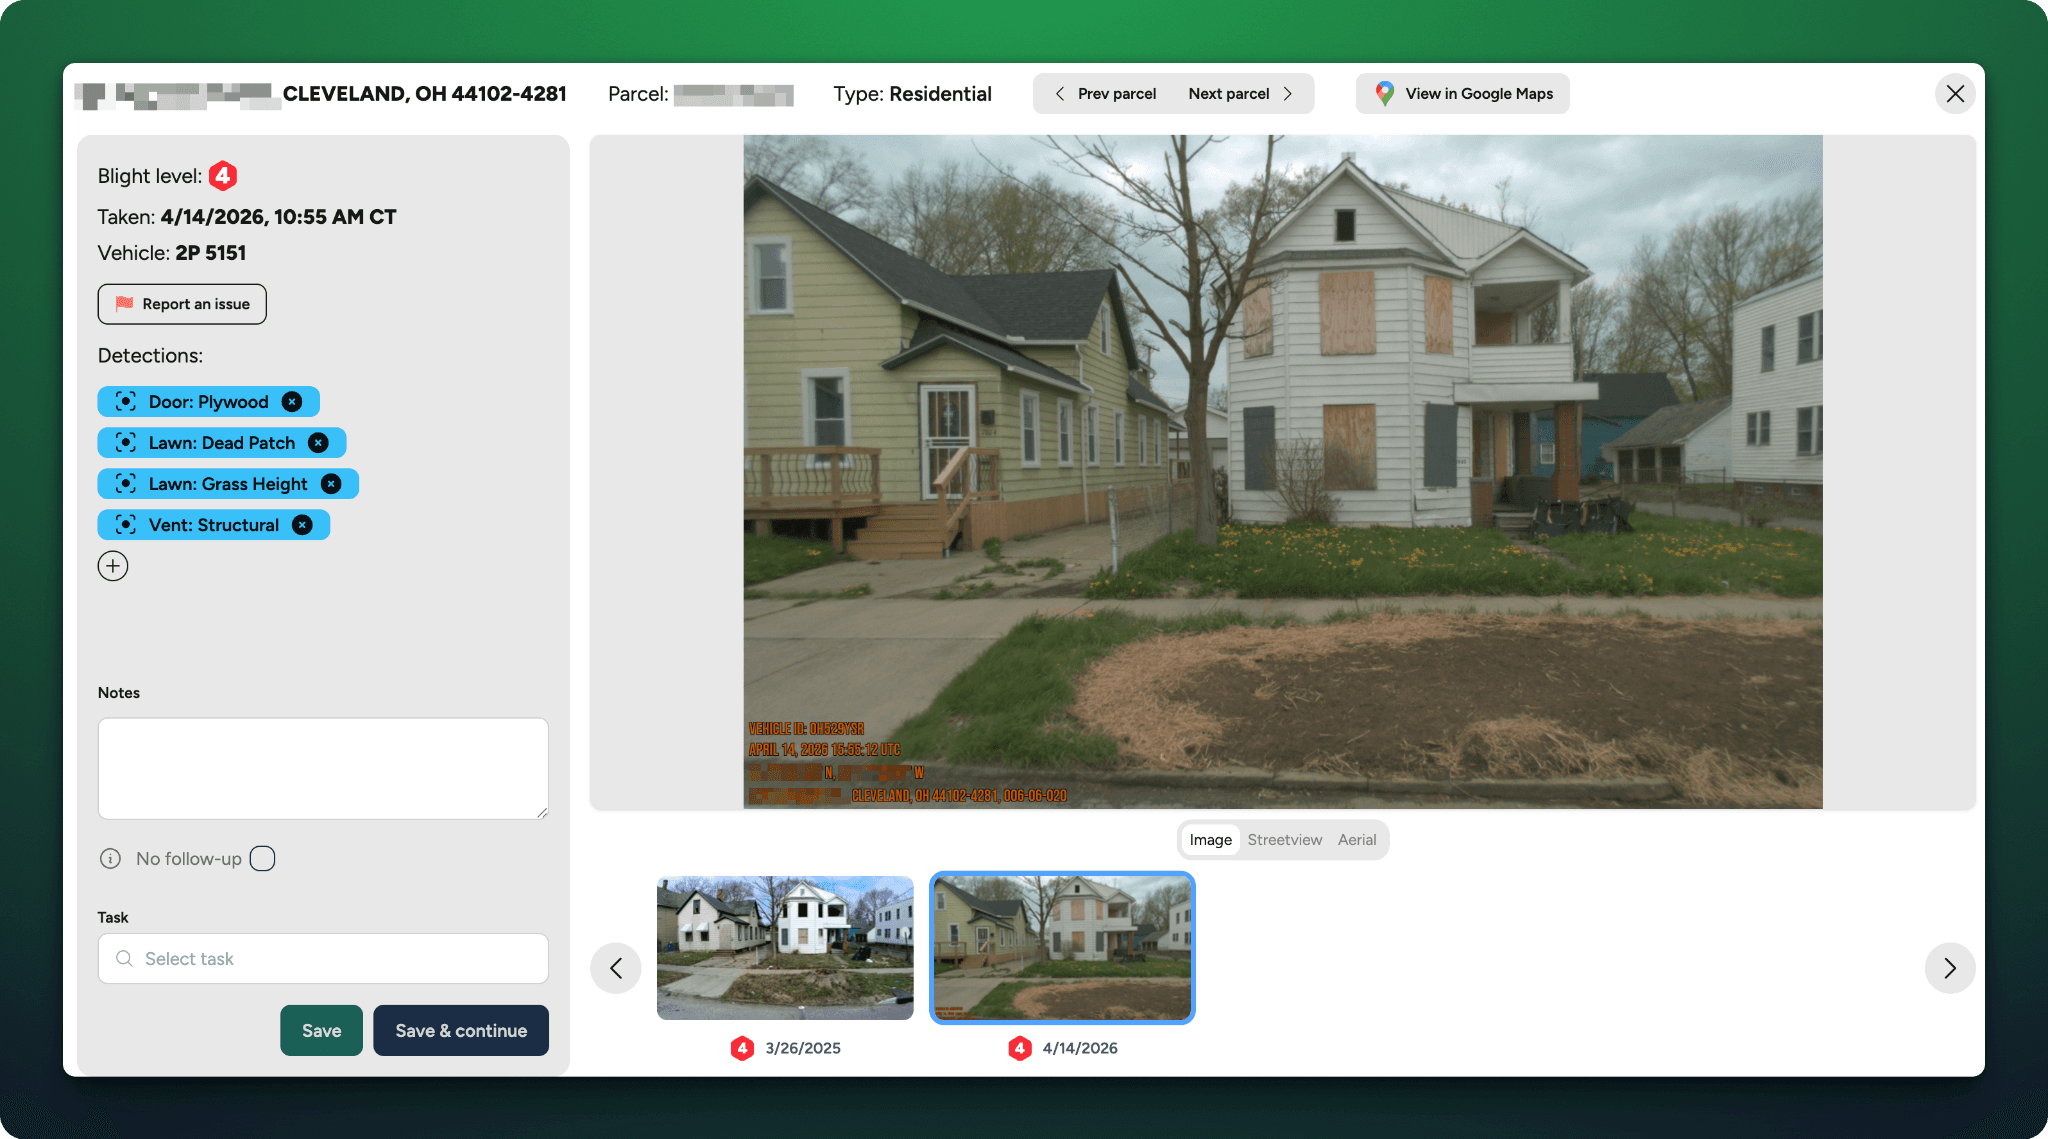Open View in Google Maps link
Image resolution: width=2048 pixels, height=1139 pixels.
click(x=1463, y=94)
